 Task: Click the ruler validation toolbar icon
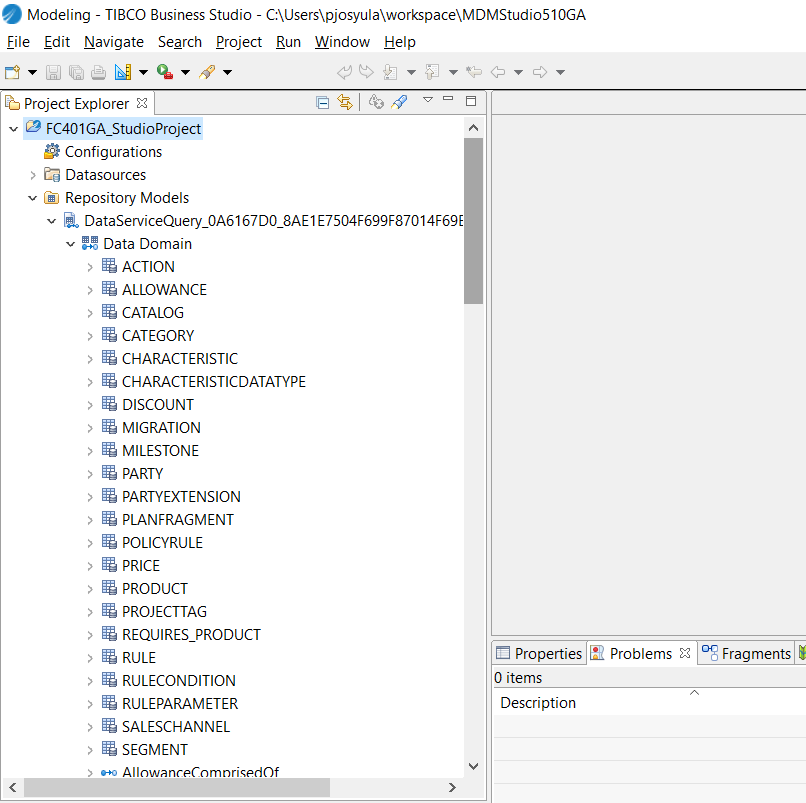point(123,72)
